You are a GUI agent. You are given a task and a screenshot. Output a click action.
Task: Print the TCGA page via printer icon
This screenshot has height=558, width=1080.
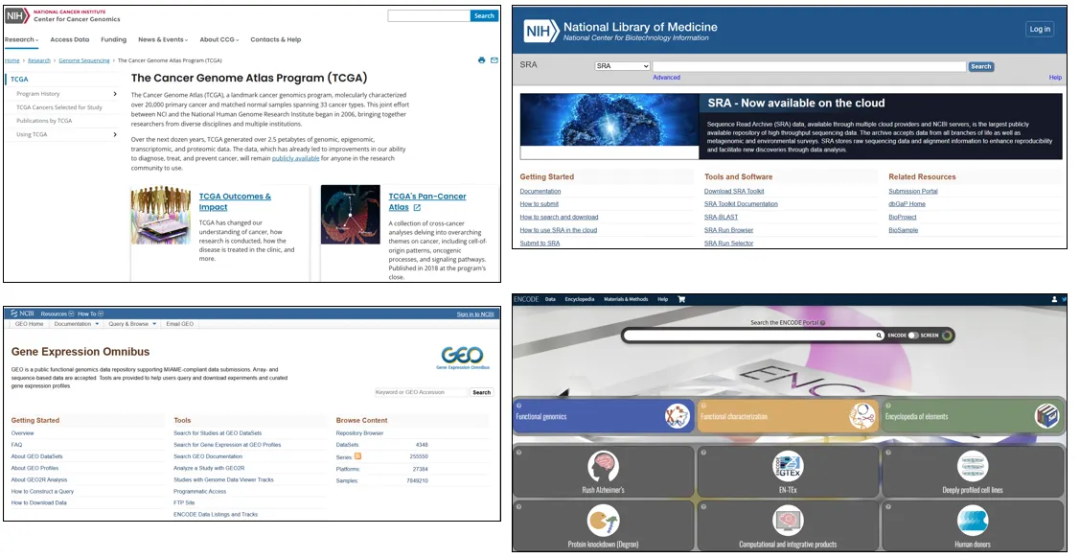(481, 61)
